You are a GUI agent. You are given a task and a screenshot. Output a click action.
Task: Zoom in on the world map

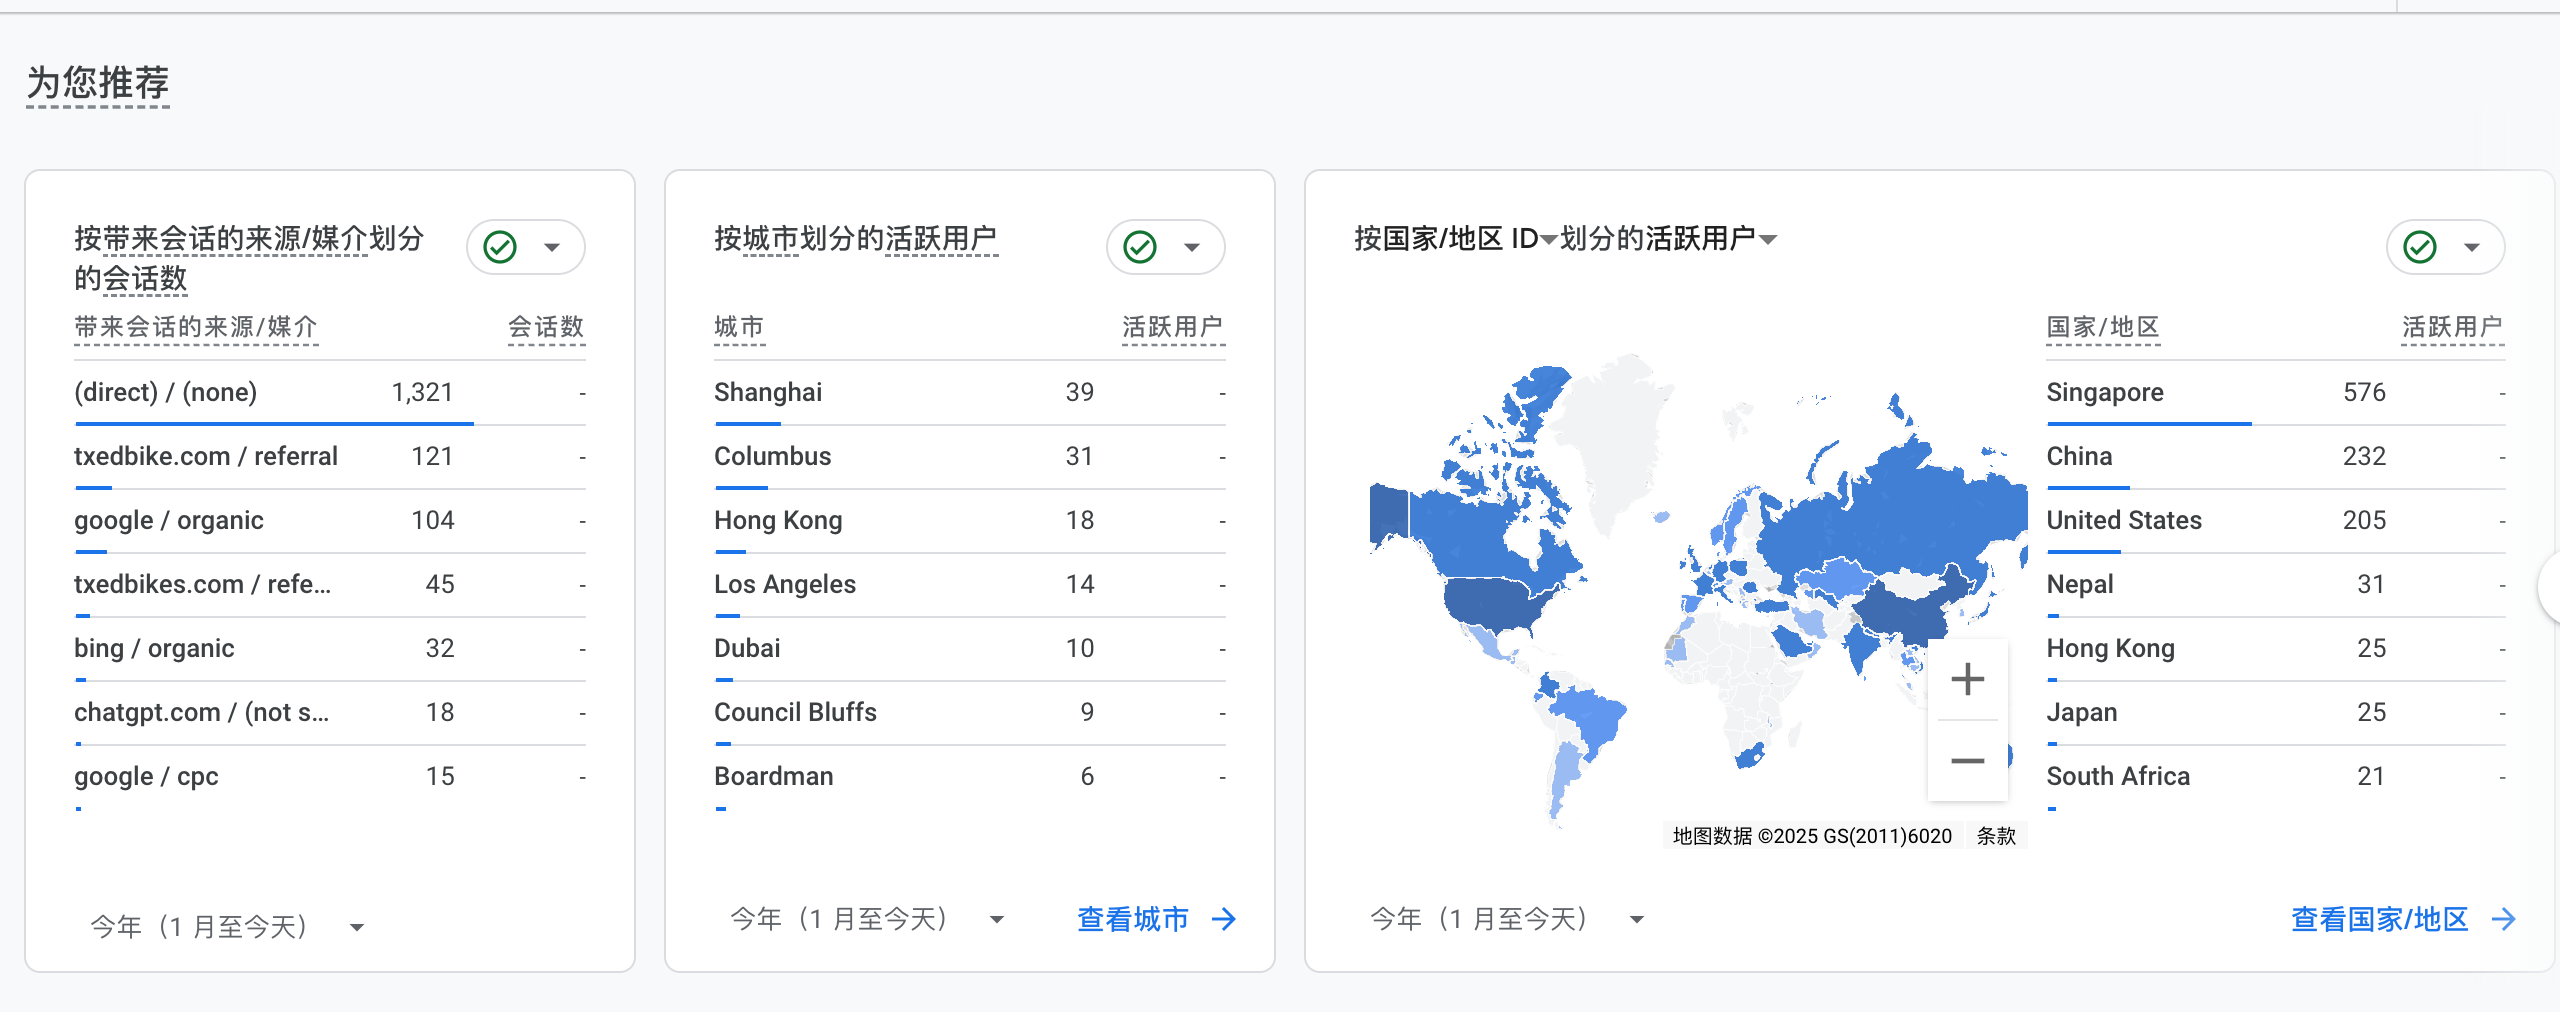(x=1967, y=680)
